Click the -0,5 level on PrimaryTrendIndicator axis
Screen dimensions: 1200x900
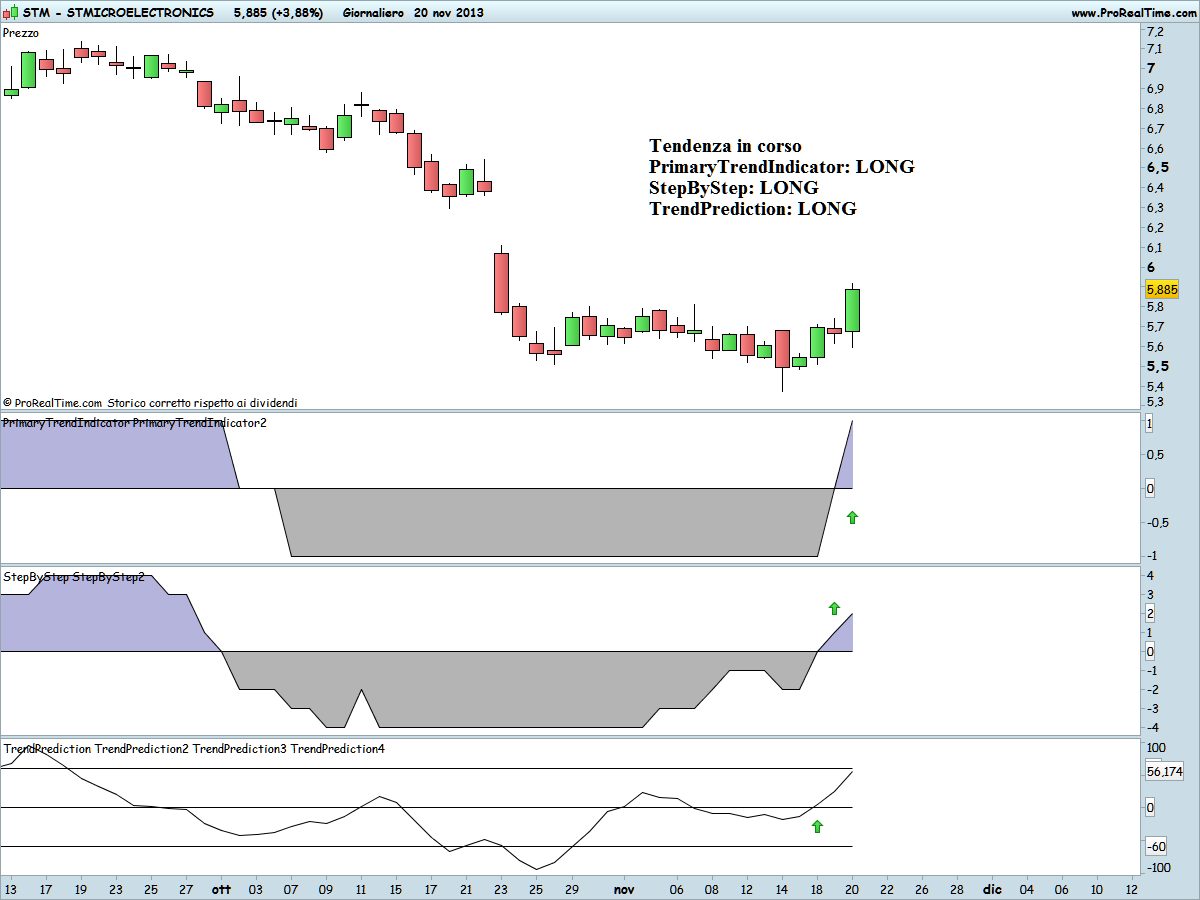(x=1156, y=522)
